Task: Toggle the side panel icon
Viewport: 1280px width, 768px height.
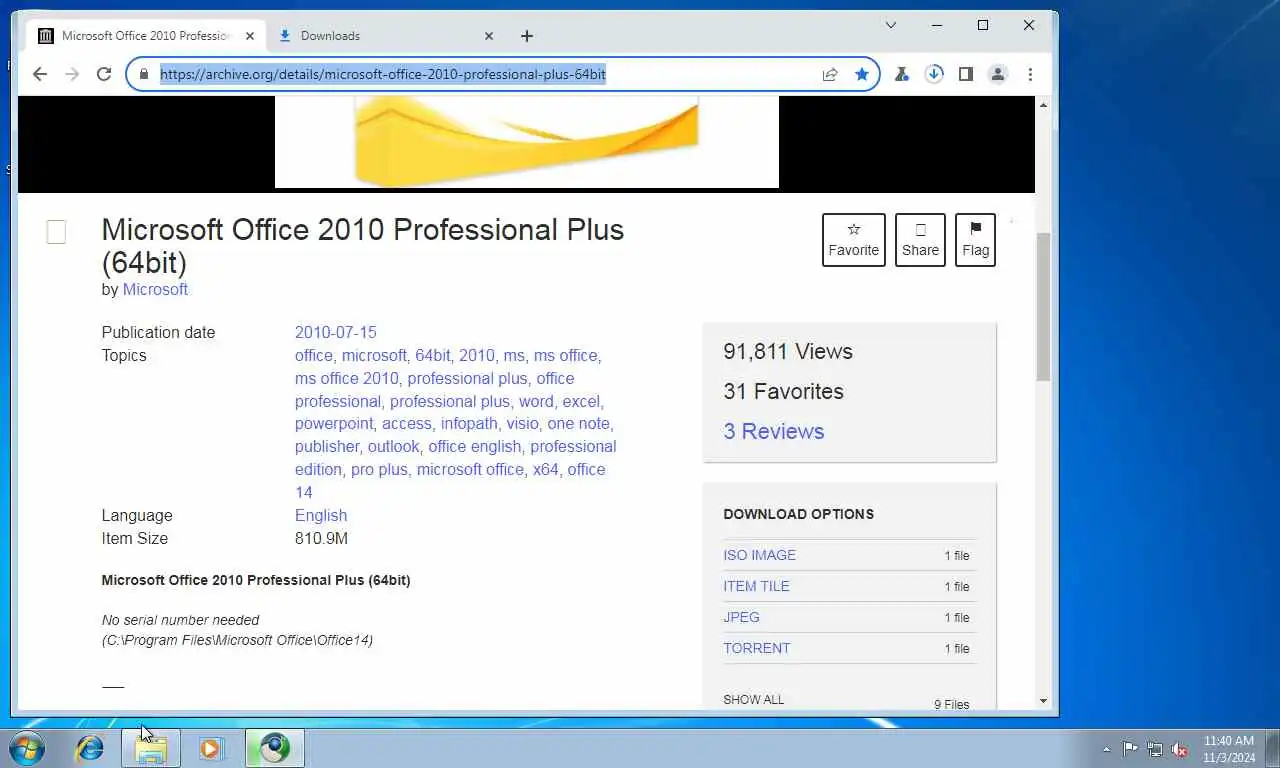Action: click(966, 74)
